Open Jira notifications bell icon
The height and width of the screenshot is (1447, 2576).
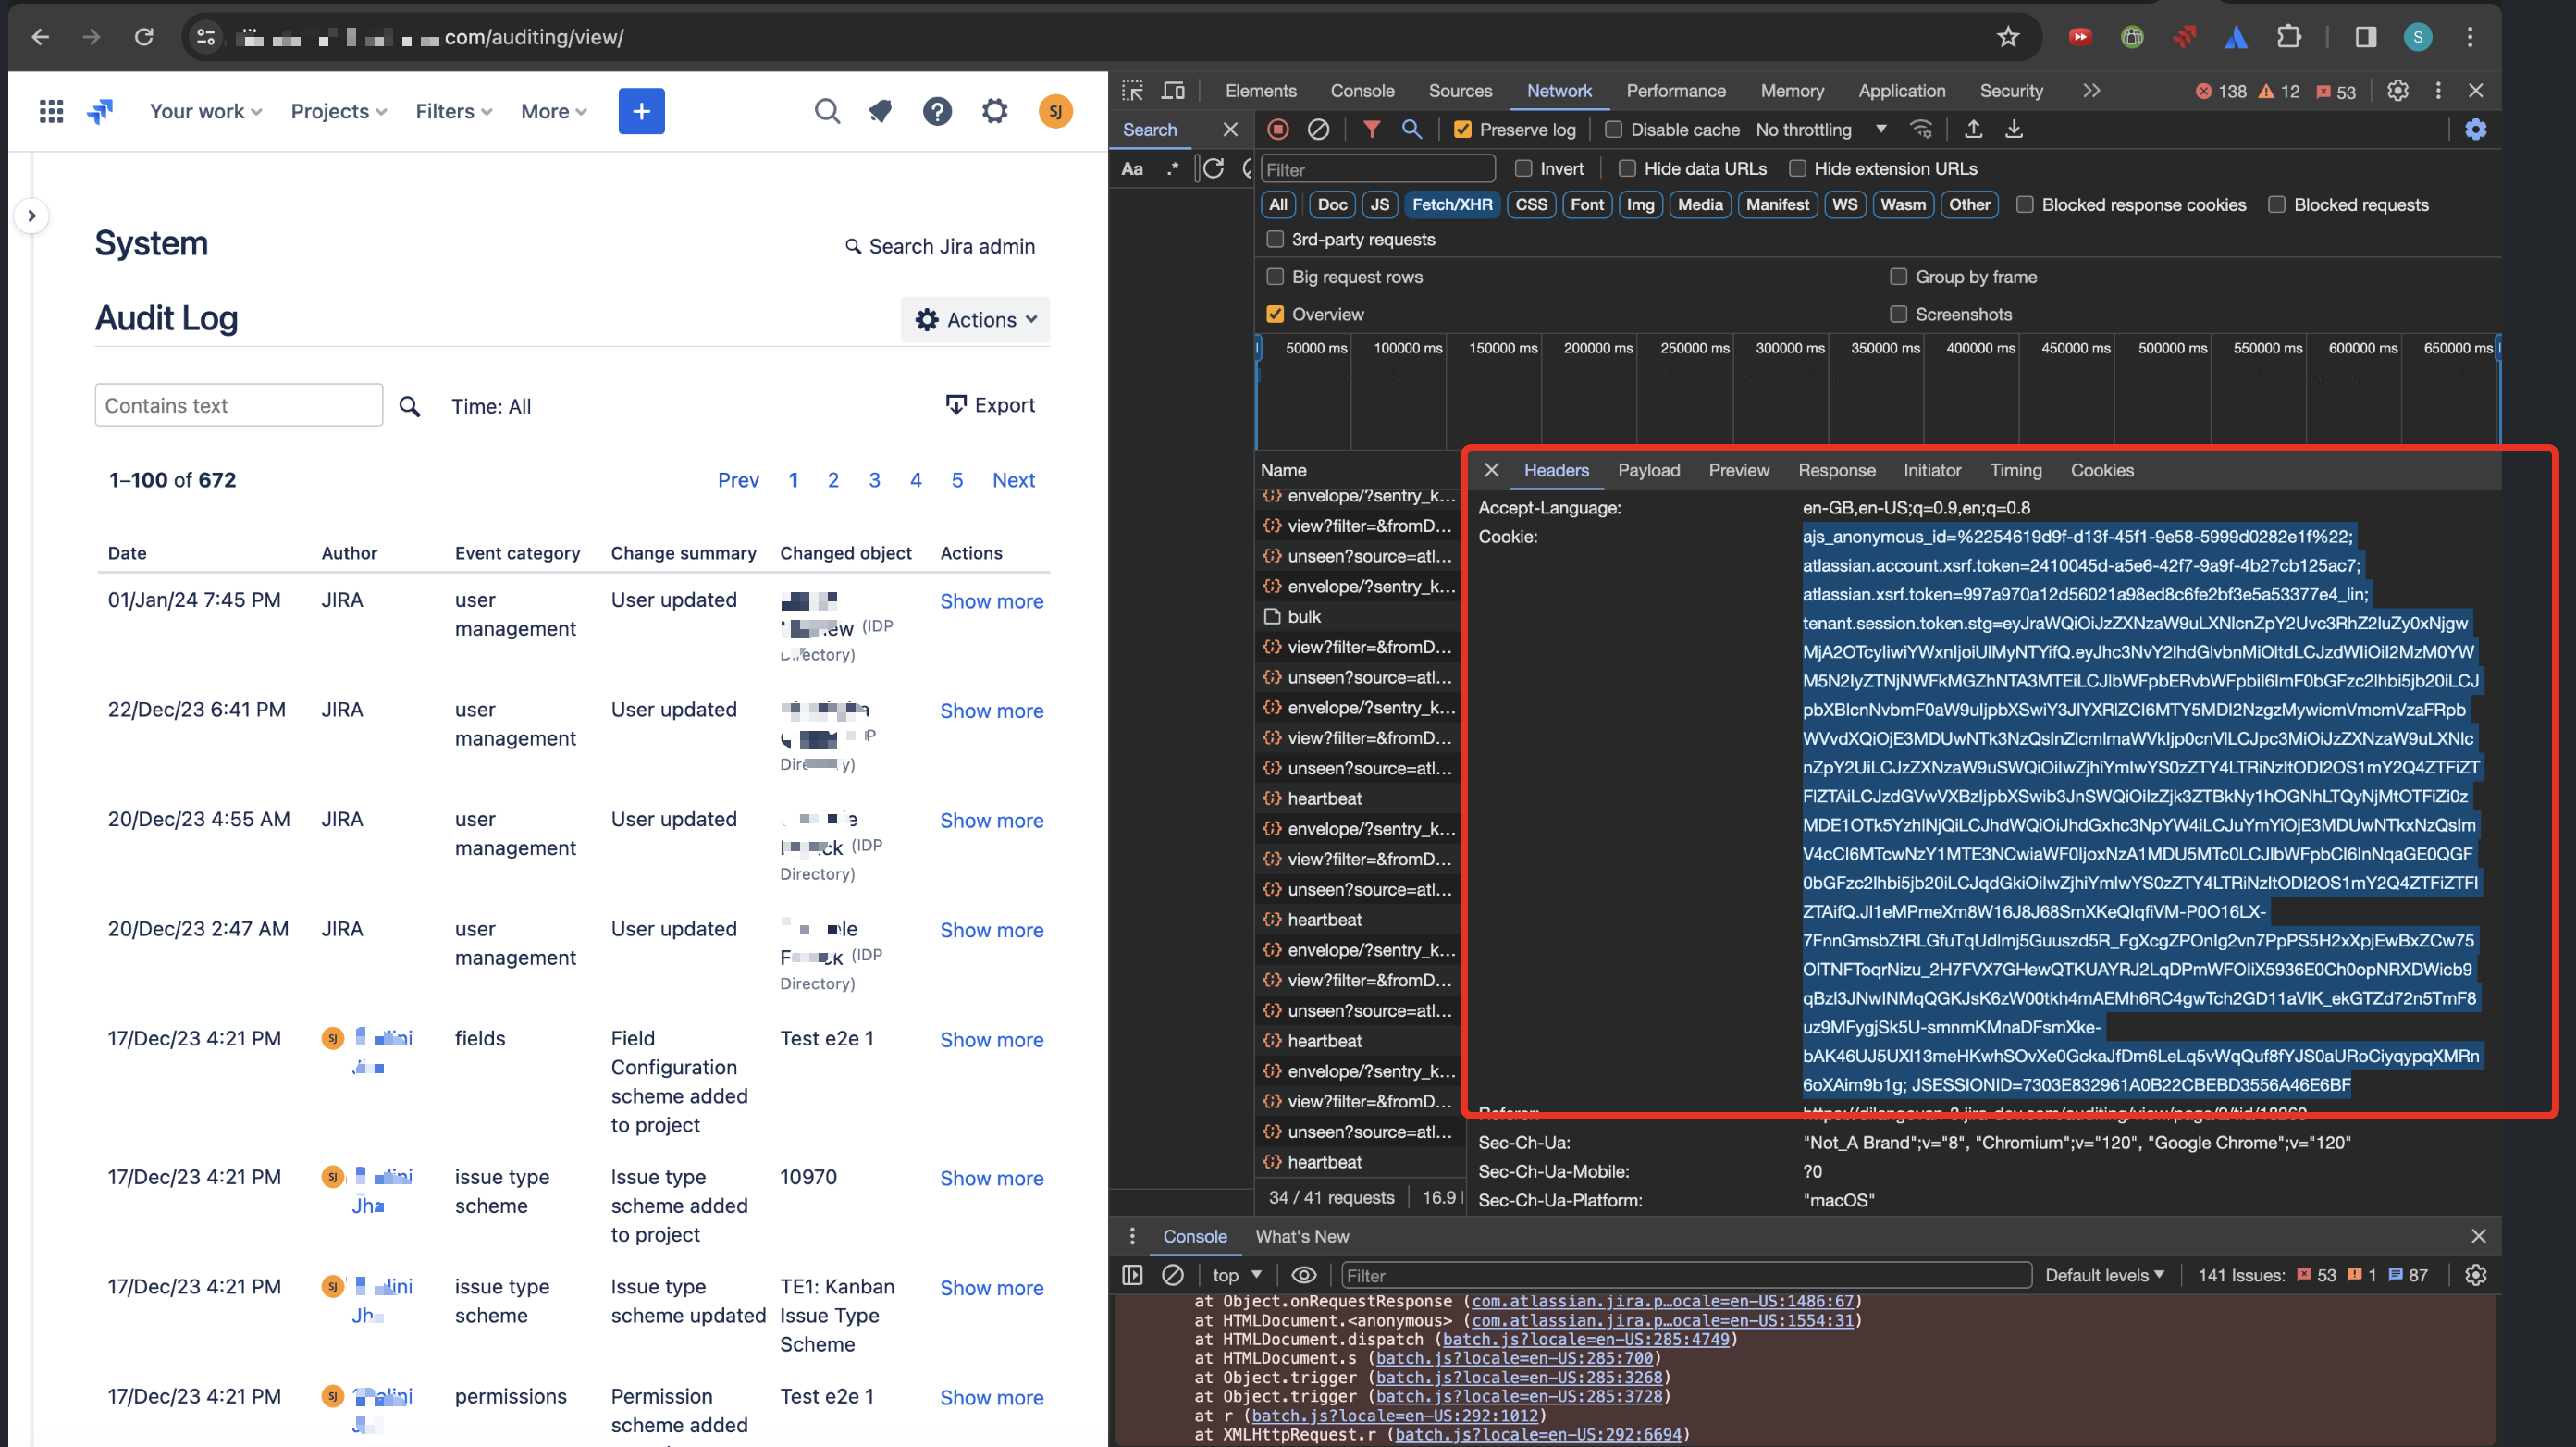point(880,111)
